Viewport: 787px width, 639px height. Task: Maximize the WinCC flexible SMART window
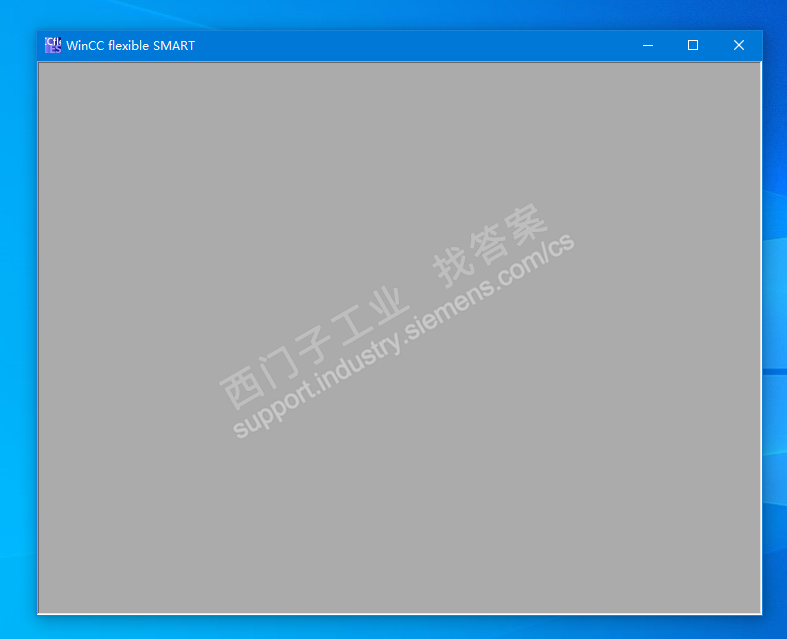[x=693, y=45]
